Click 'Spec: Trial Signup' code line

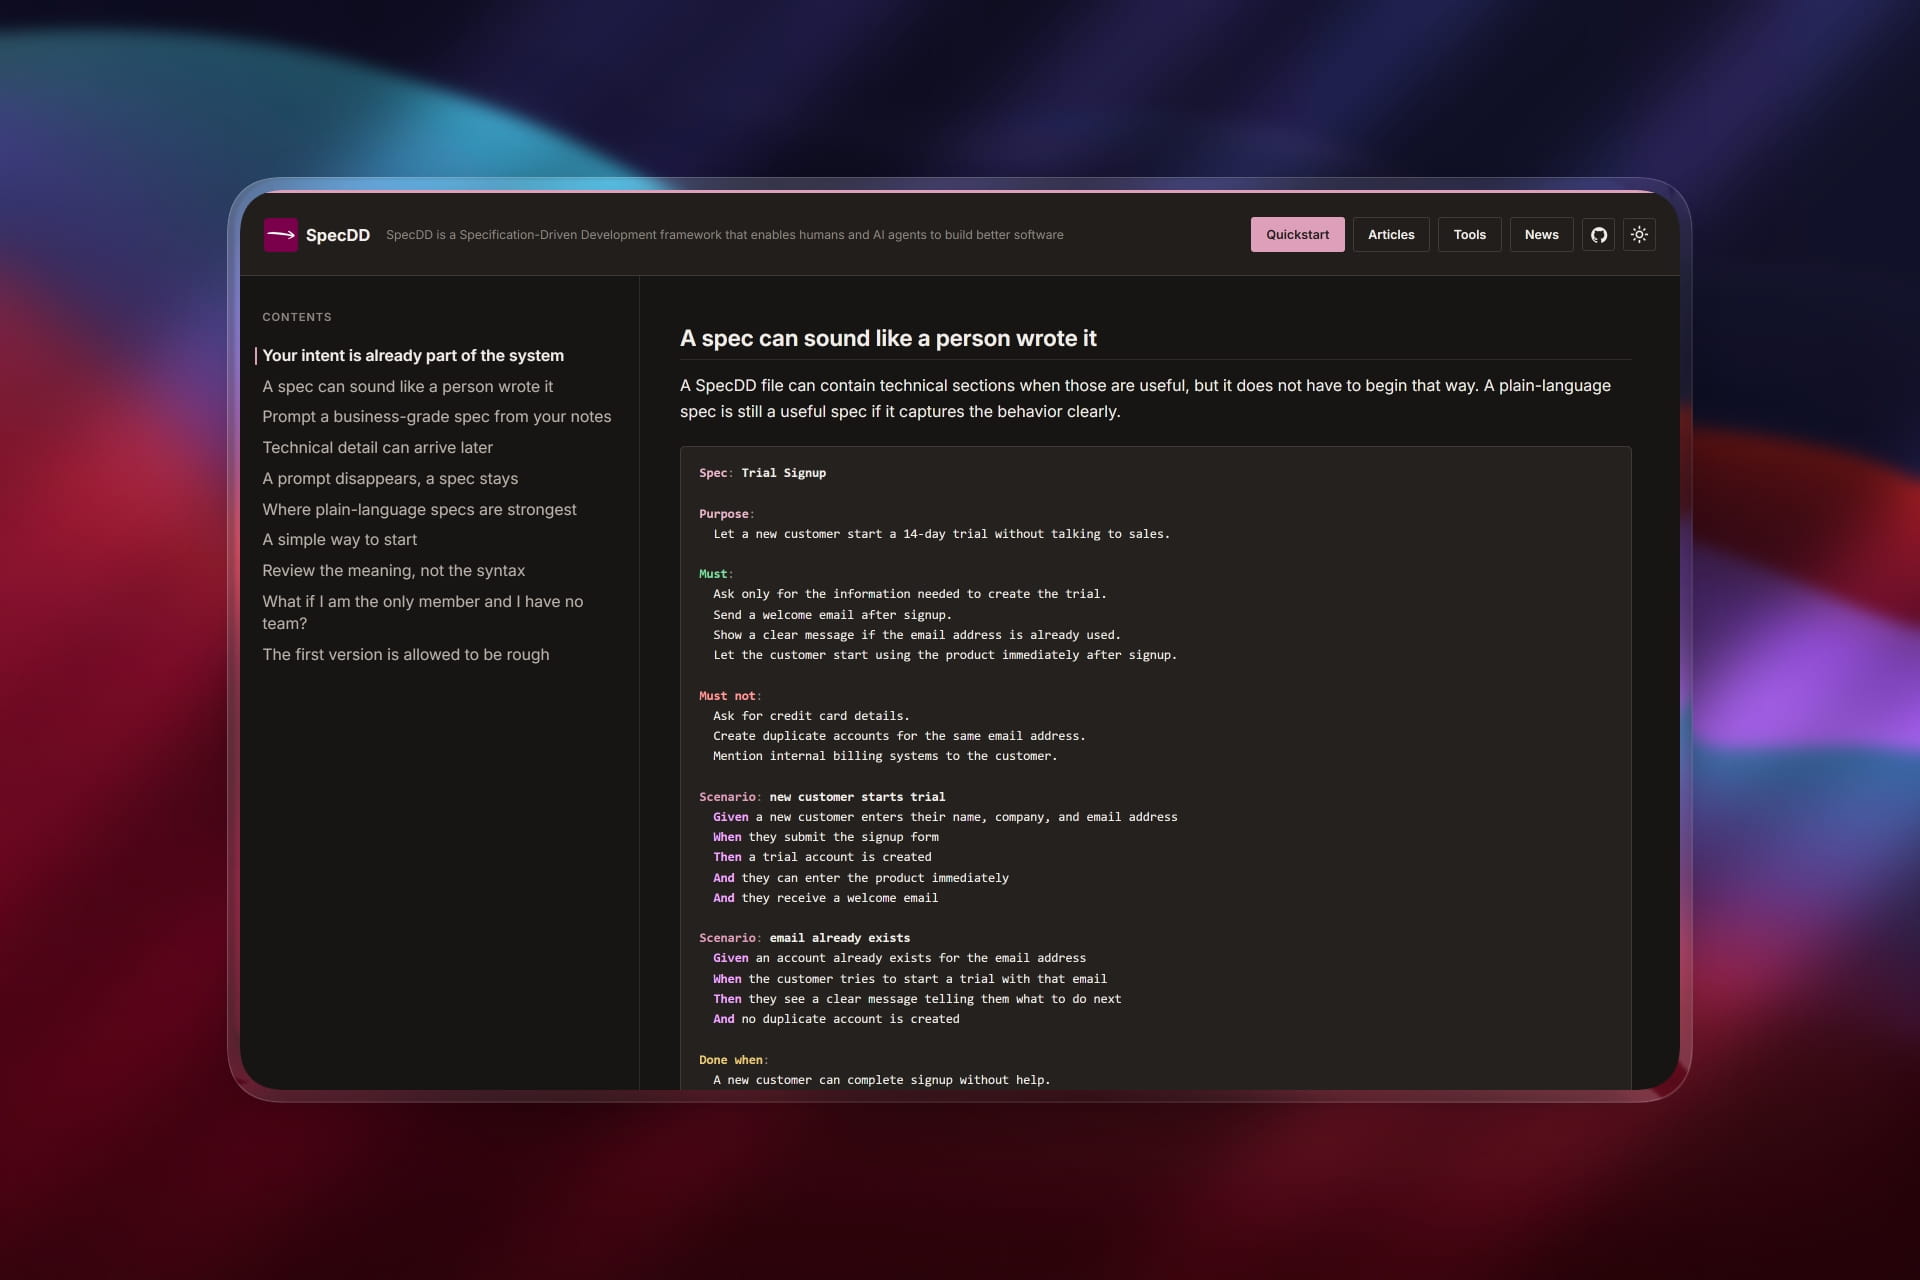point(762,473)
